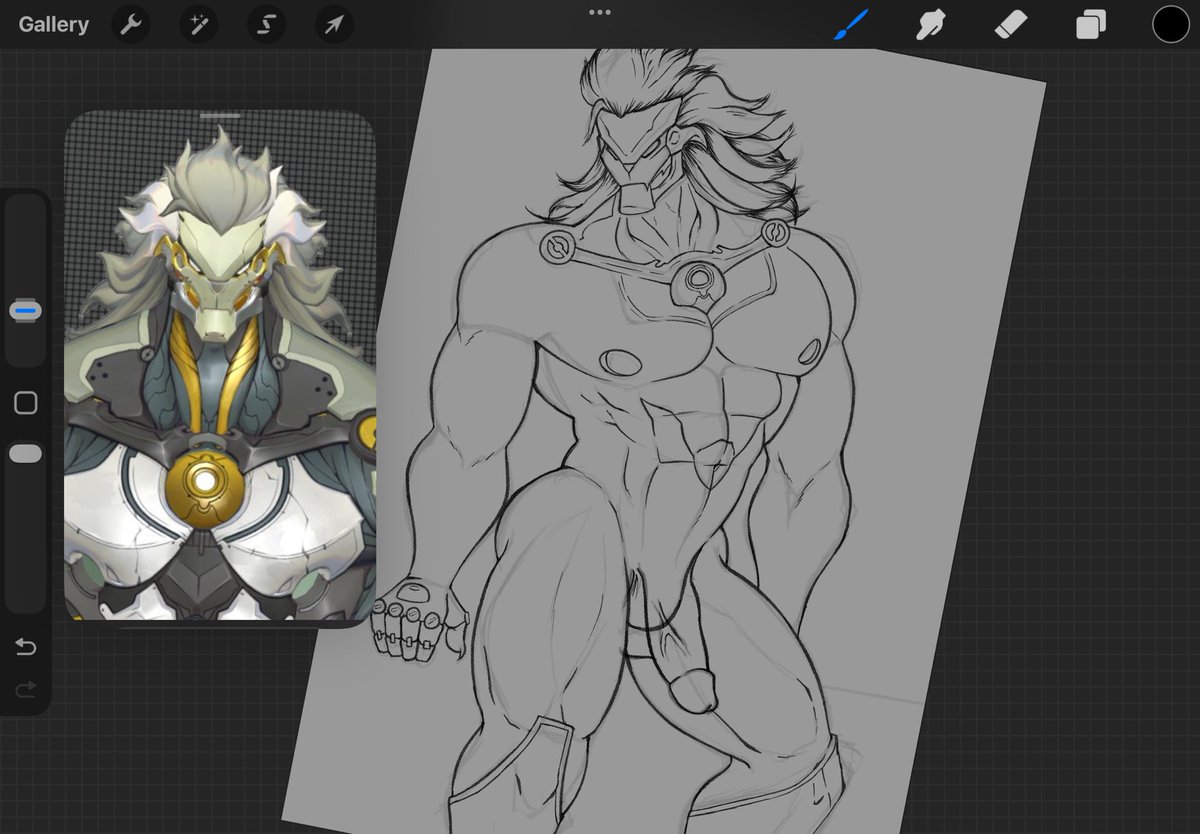Viewport: 1200px width, 834px height.
Task: Open the Gallery
Action: click(x=53, y=24)
